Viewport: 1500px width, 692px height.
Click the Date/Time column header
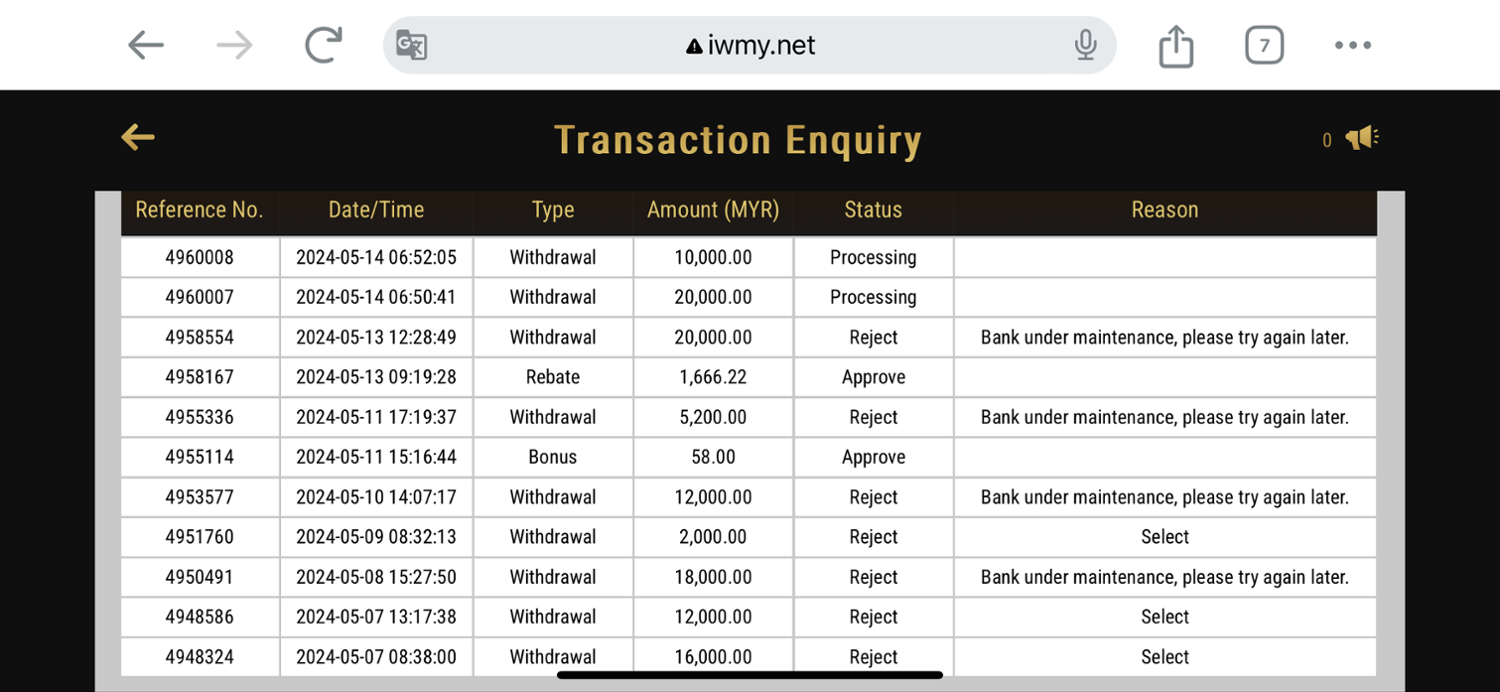pyautogui.click(x=376, y=210)
